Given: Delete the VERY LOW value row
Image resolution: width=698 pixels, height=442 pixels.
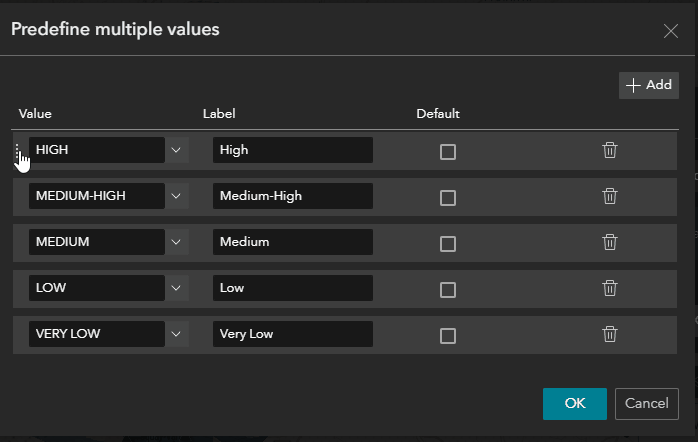Looking at the screenshot, I should 610,334.
